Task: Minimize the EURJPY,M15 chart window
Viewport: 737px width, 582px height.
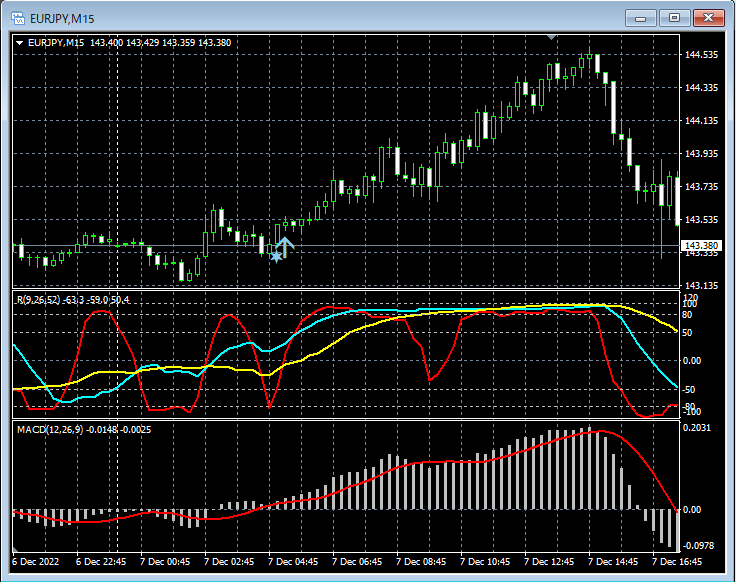Action: [x=641, y=17]
